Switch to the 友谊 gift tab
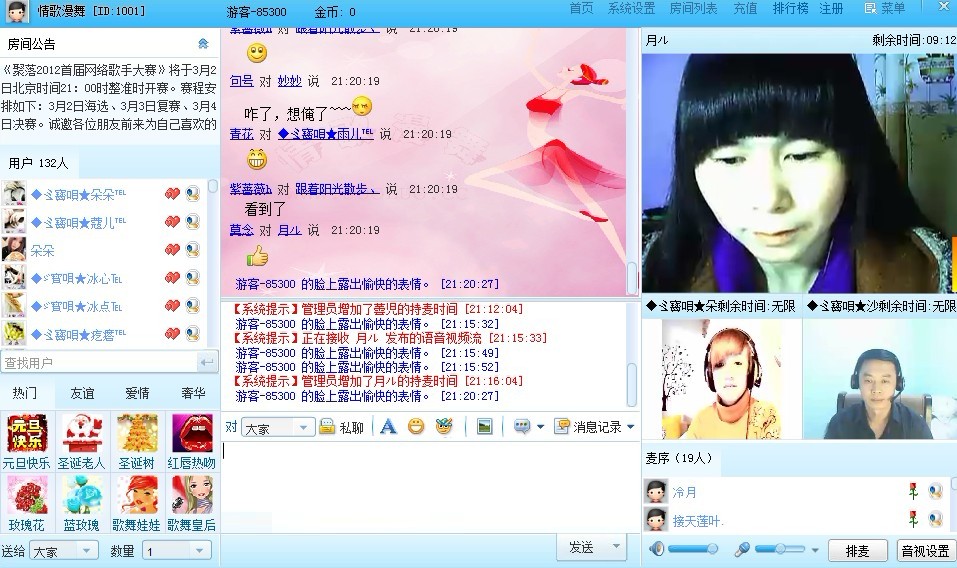Viewport: 957px width, 568px height. [82, 394]
